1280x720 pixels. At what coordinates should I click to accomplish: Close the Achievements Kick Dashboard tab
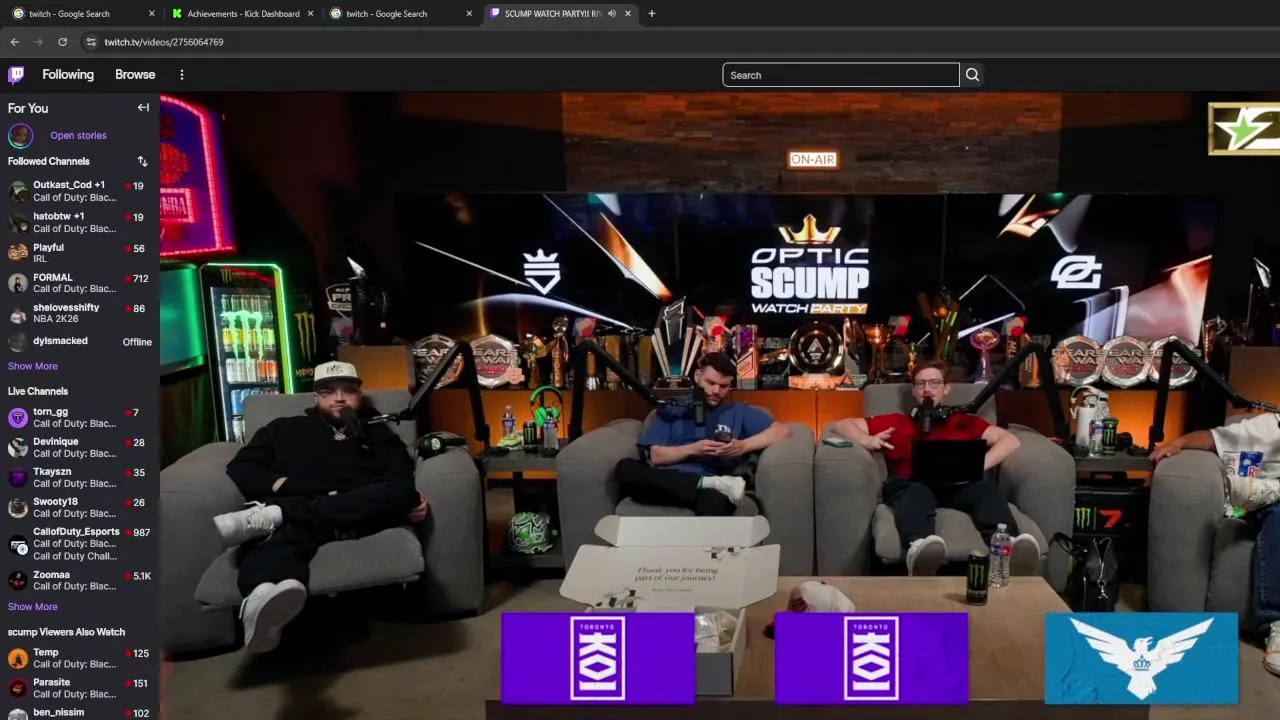[310, 14]
